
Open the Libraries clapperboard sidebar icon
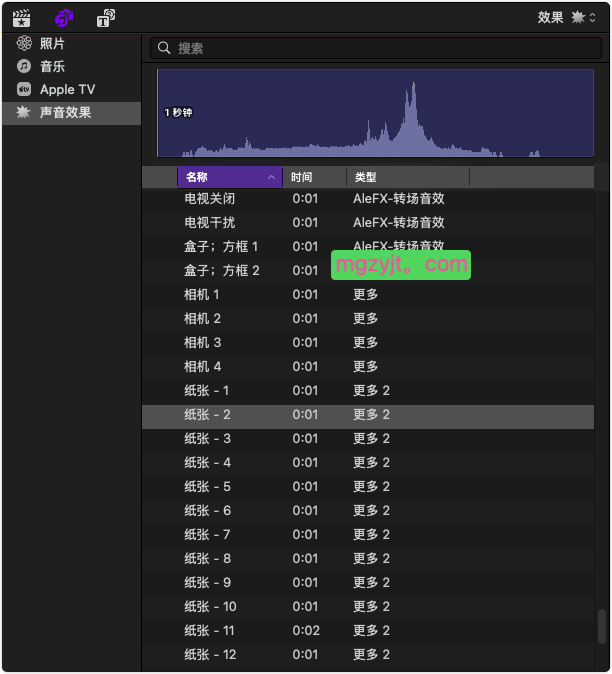[21, 18]
